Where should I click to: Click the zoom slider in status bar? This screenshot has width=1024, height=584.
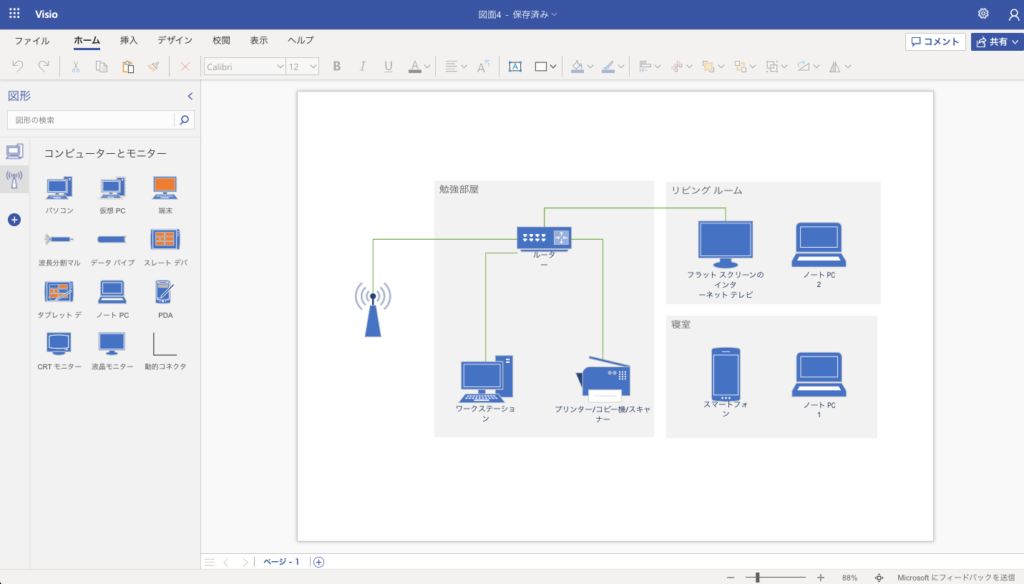[759, 577]
